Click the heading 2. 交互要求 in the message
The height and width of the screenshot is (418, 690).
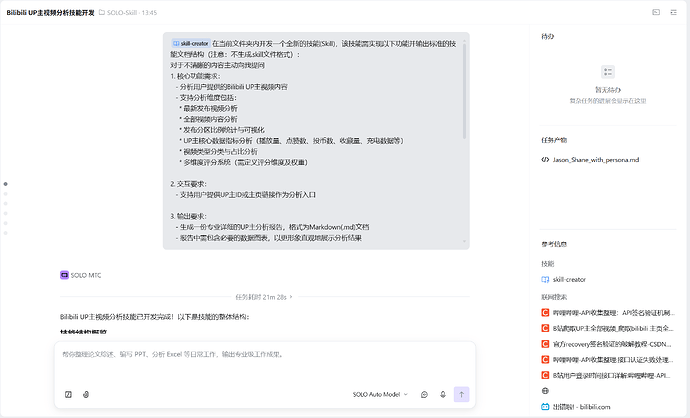click(188, 184)
